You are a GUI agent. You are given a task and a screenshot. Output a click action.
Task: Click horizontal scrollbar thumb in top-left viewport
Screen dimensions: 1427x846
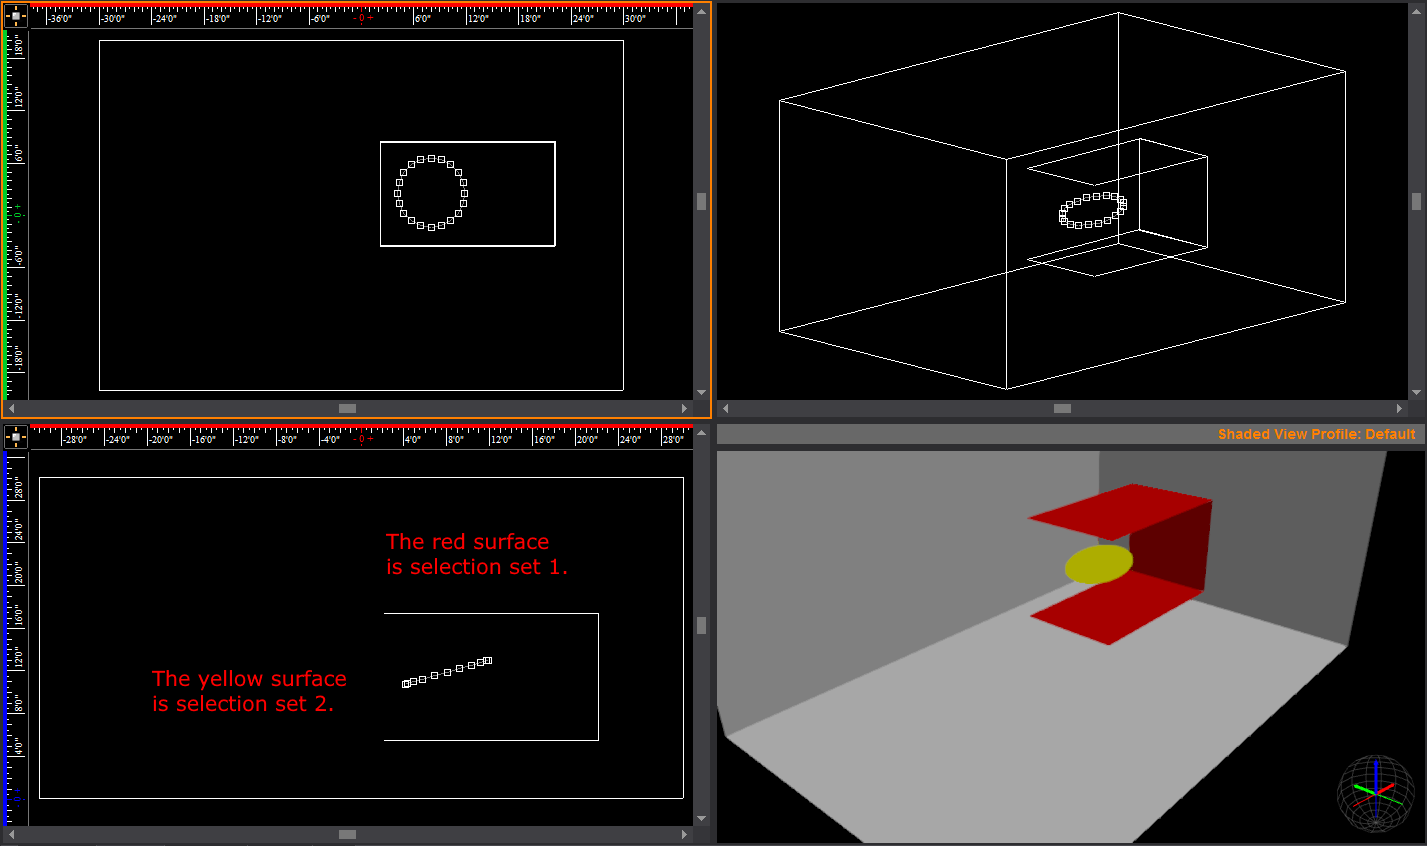pos(347,408)
